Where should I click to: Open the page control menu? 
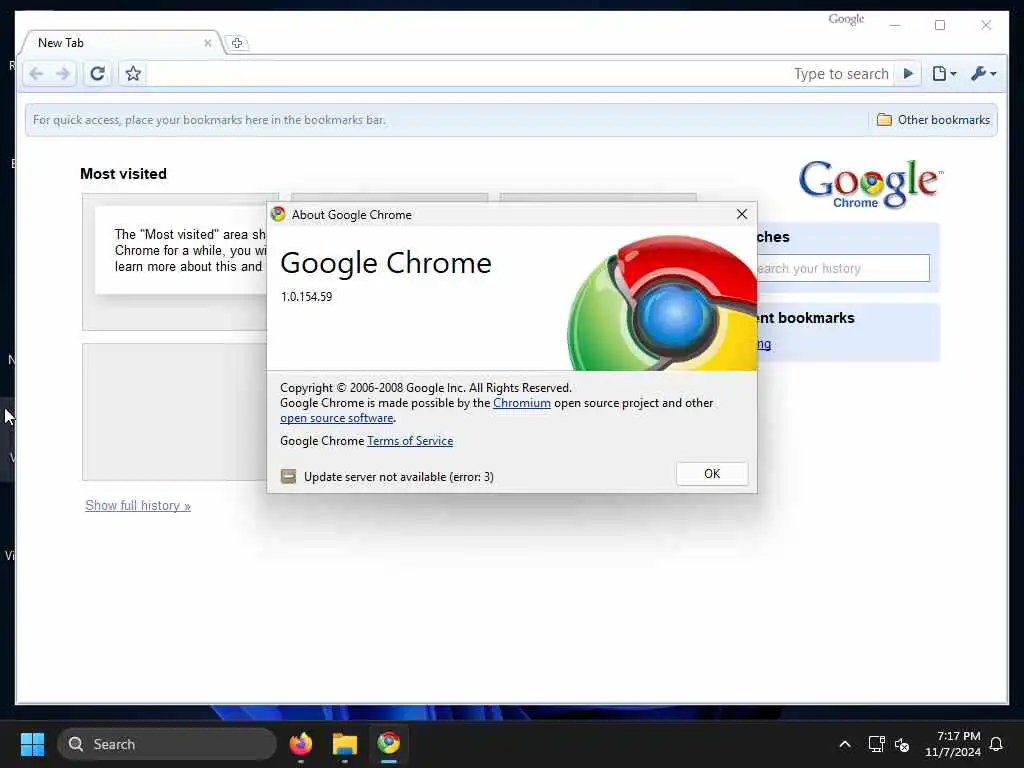(x=944, y=73)
